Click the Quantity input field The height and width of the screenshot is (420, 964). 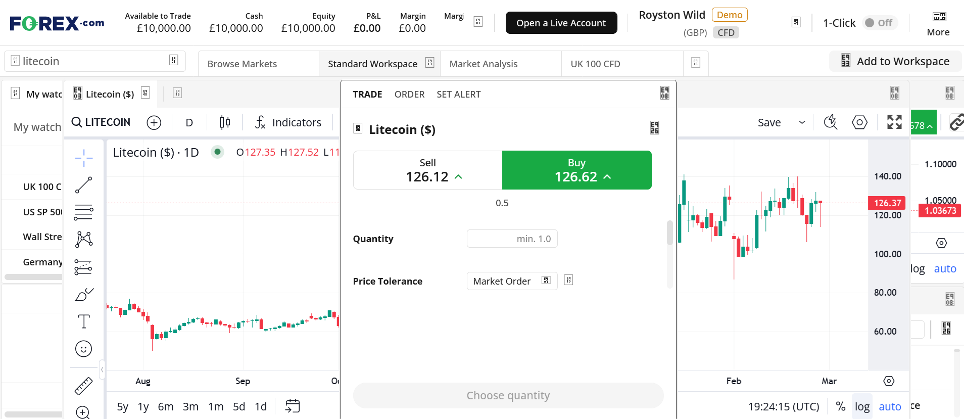(512, 239)
